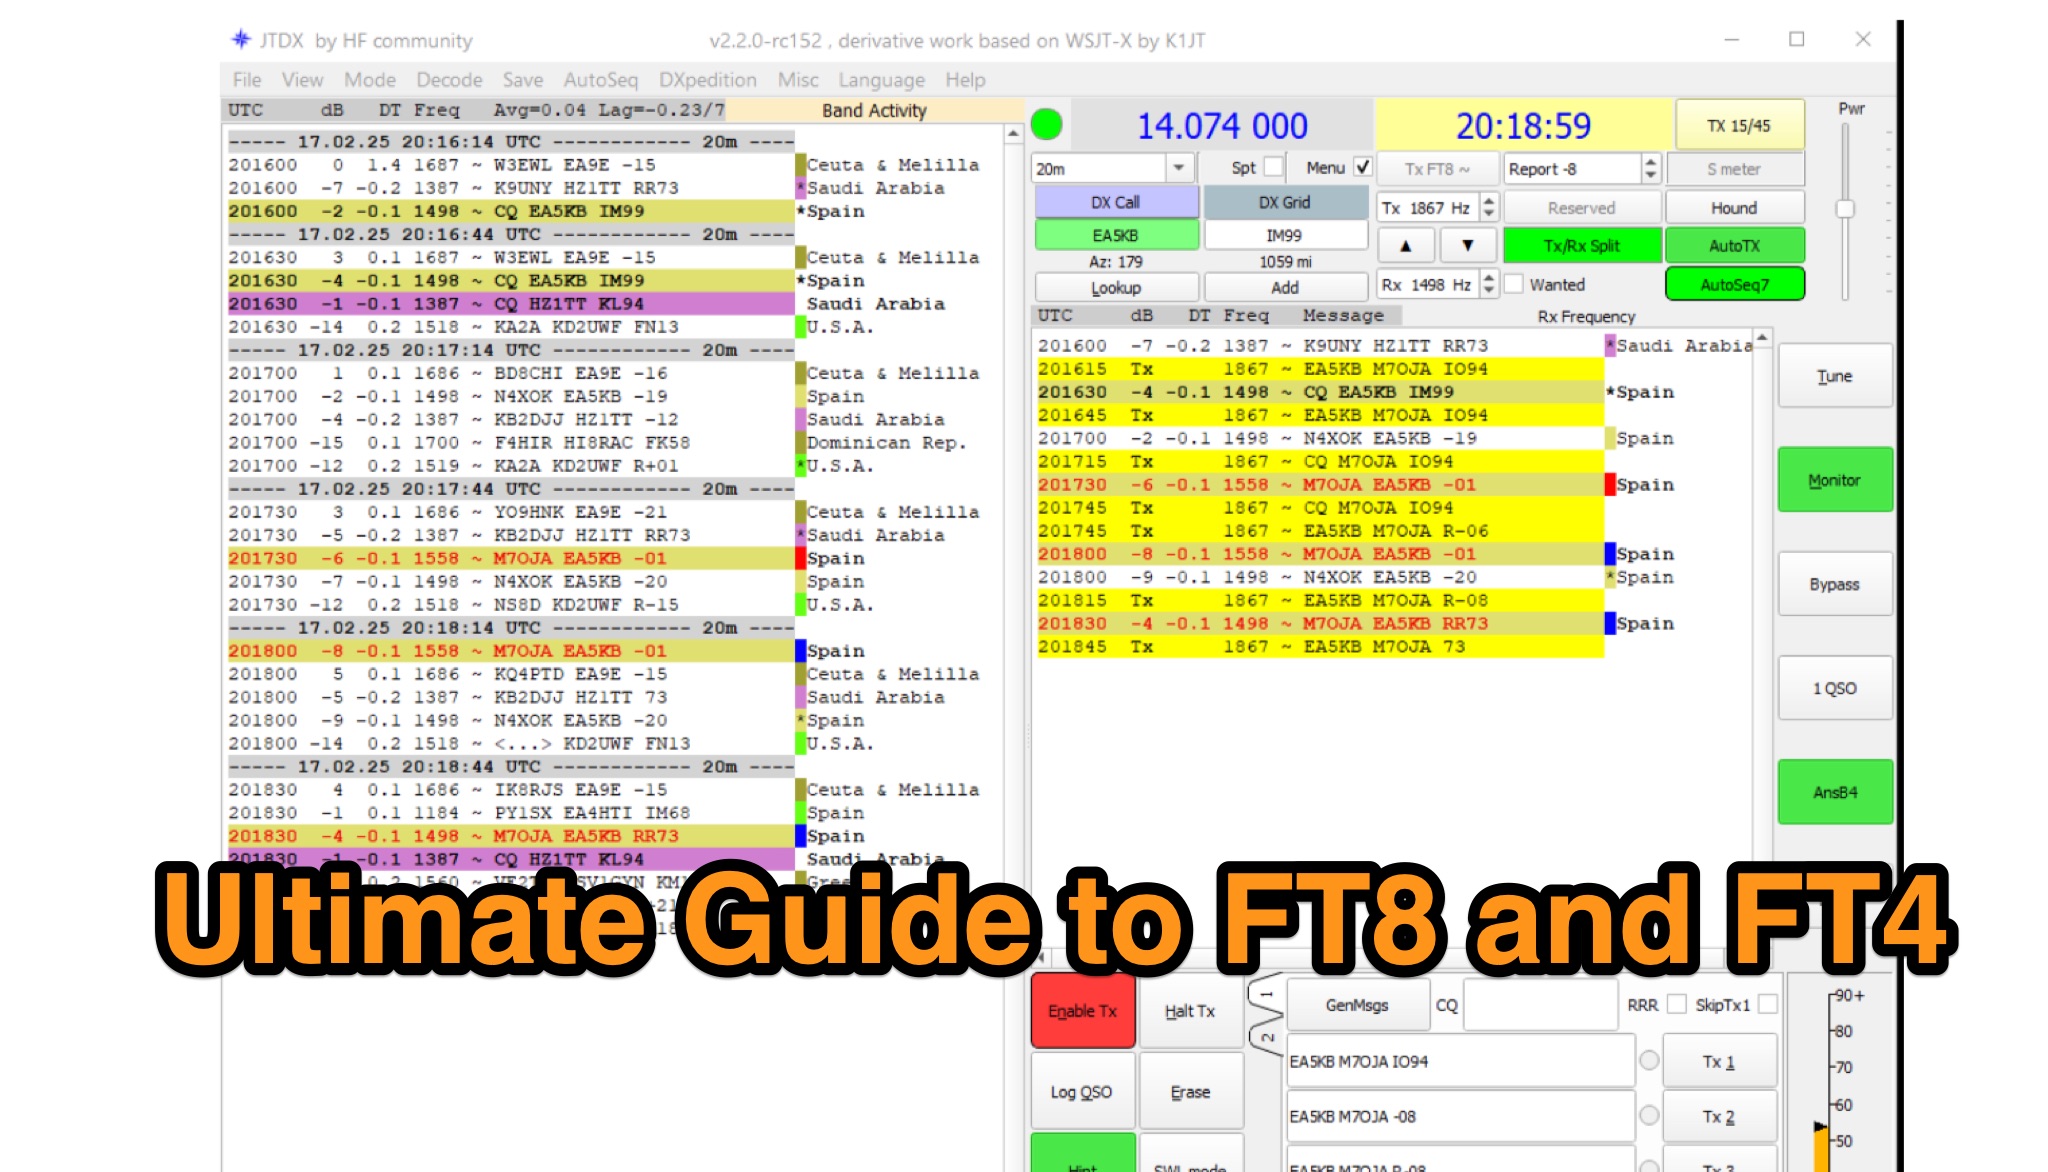Click the JTDX star logo in title bar
The height and width of the screenshot is (1172, 2048).
pyautogui.click(x=241, y=39)
